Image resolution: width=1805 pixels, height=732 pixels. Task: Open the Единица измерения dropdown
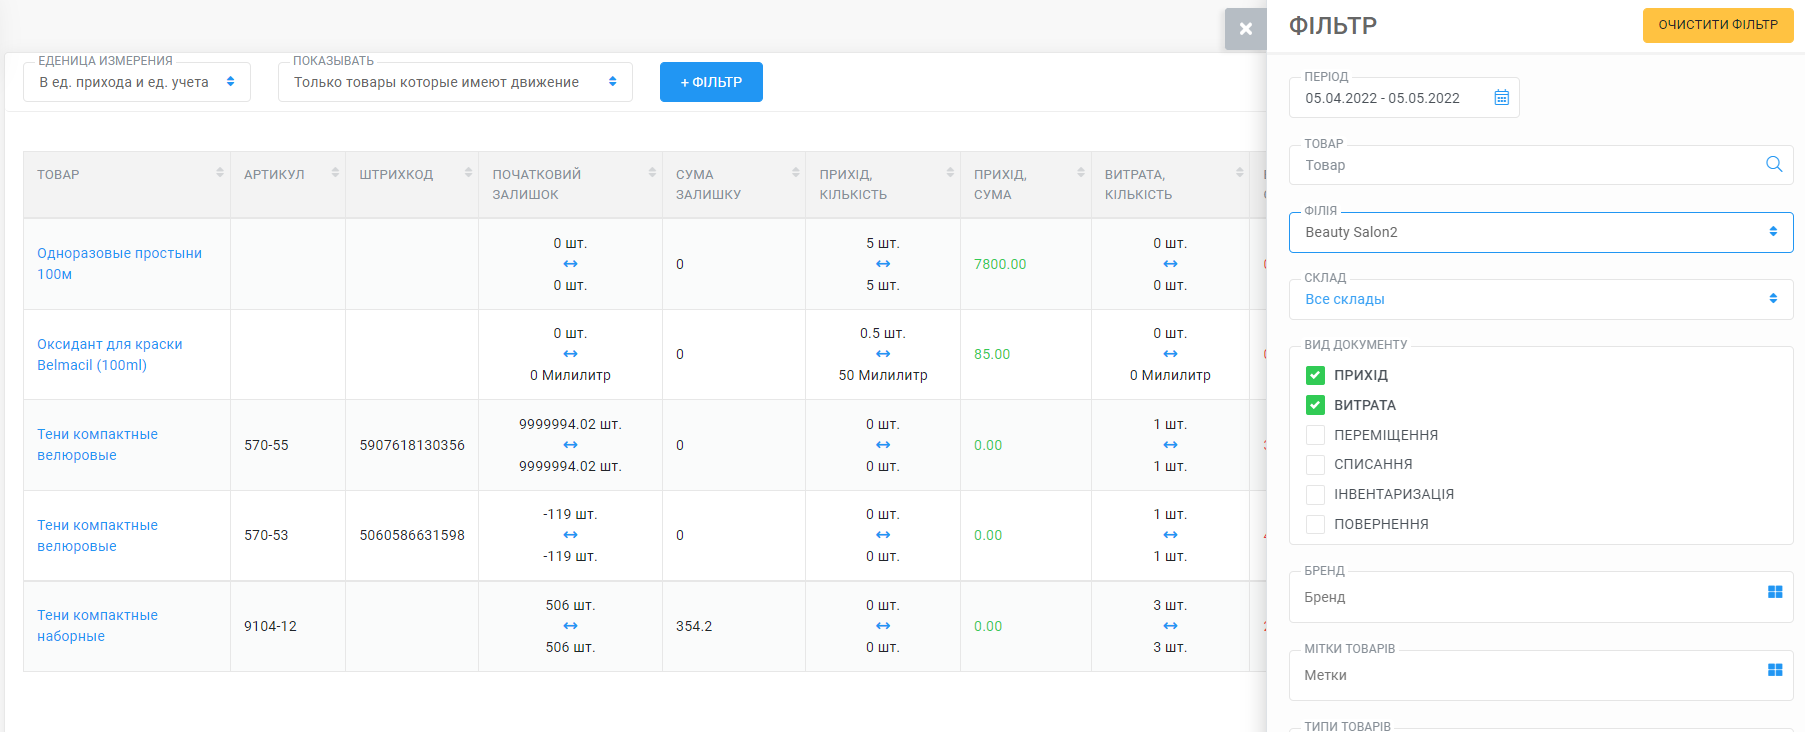coord(137,82)
